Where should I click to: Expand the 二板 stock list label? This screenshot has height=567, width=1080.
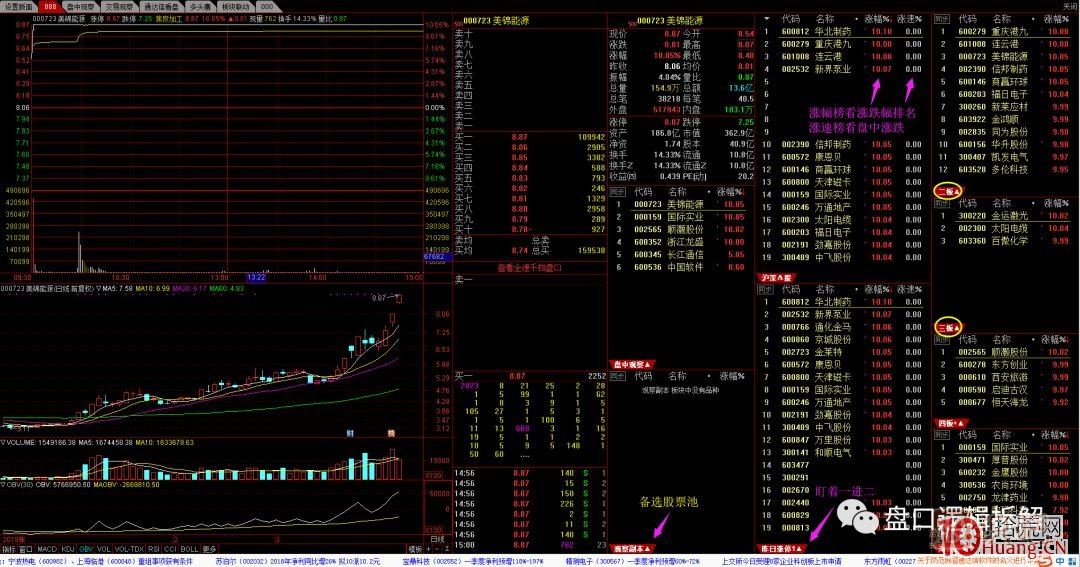click(947, 190)
